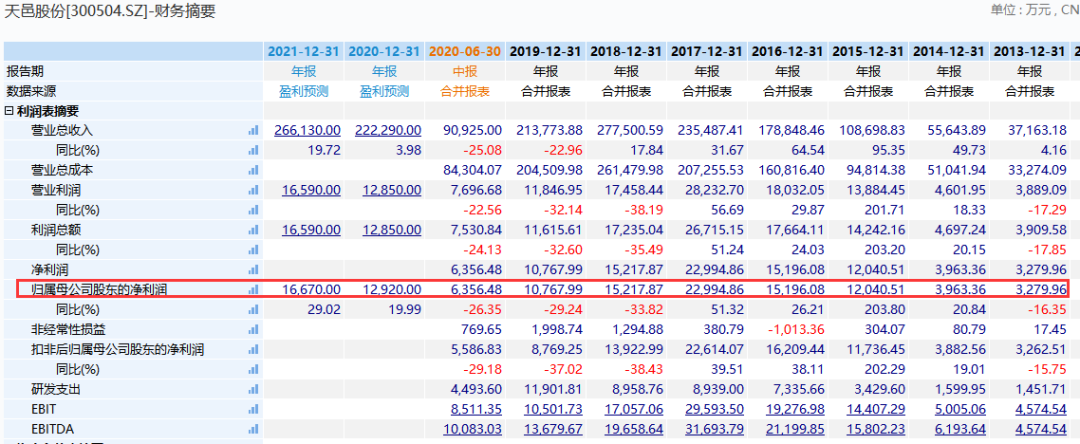Open chart icon for 扣非后归属母公司股东的净利润 row
The width and height of the screenshot is (1080, 444).
[253, 350]
